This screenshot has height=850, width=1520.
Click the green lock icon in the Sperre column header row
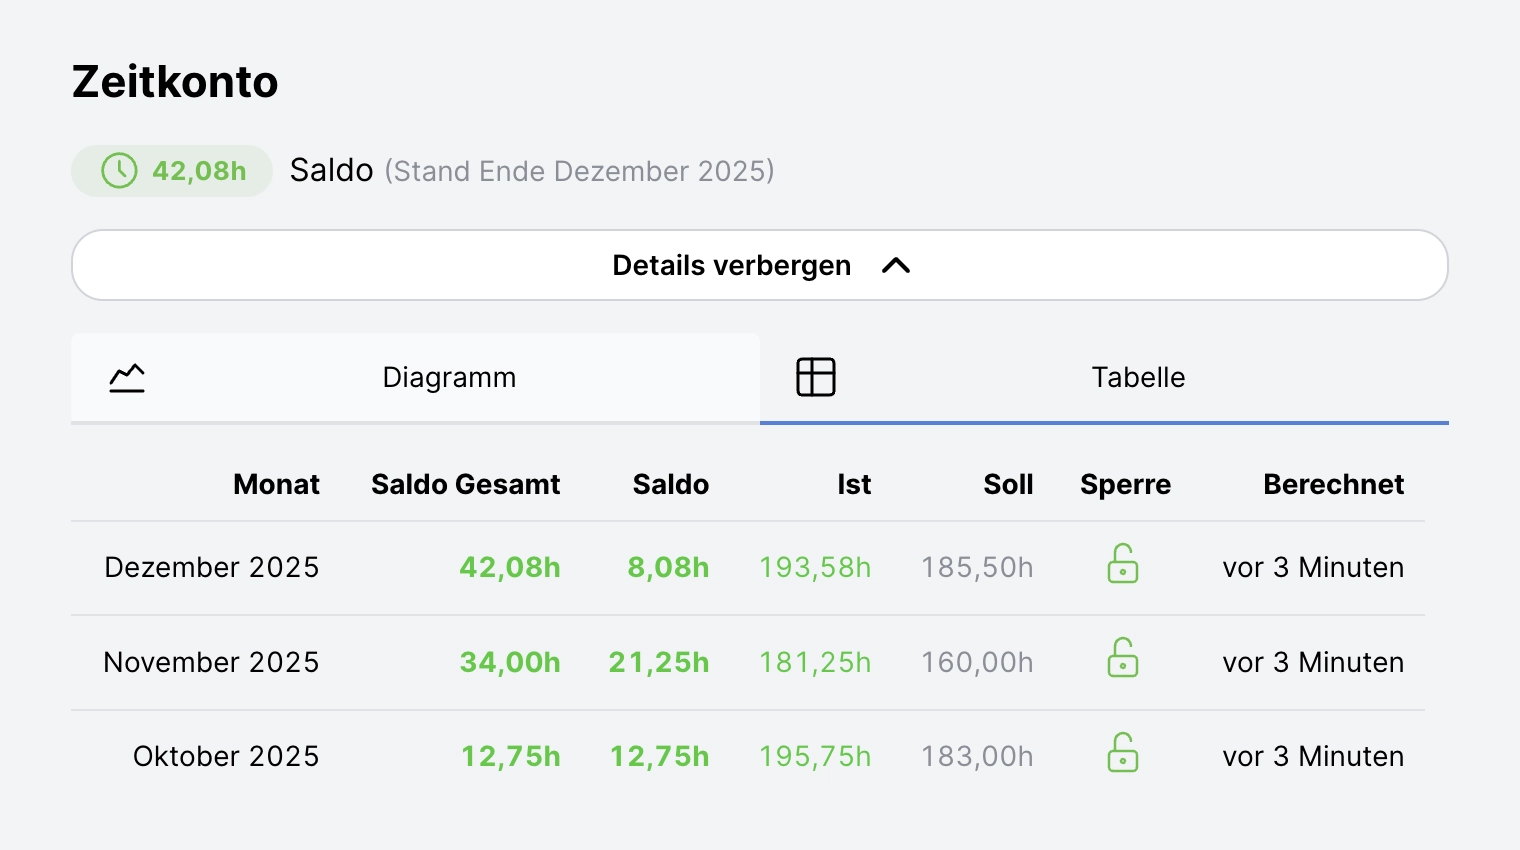point(1123,564)
